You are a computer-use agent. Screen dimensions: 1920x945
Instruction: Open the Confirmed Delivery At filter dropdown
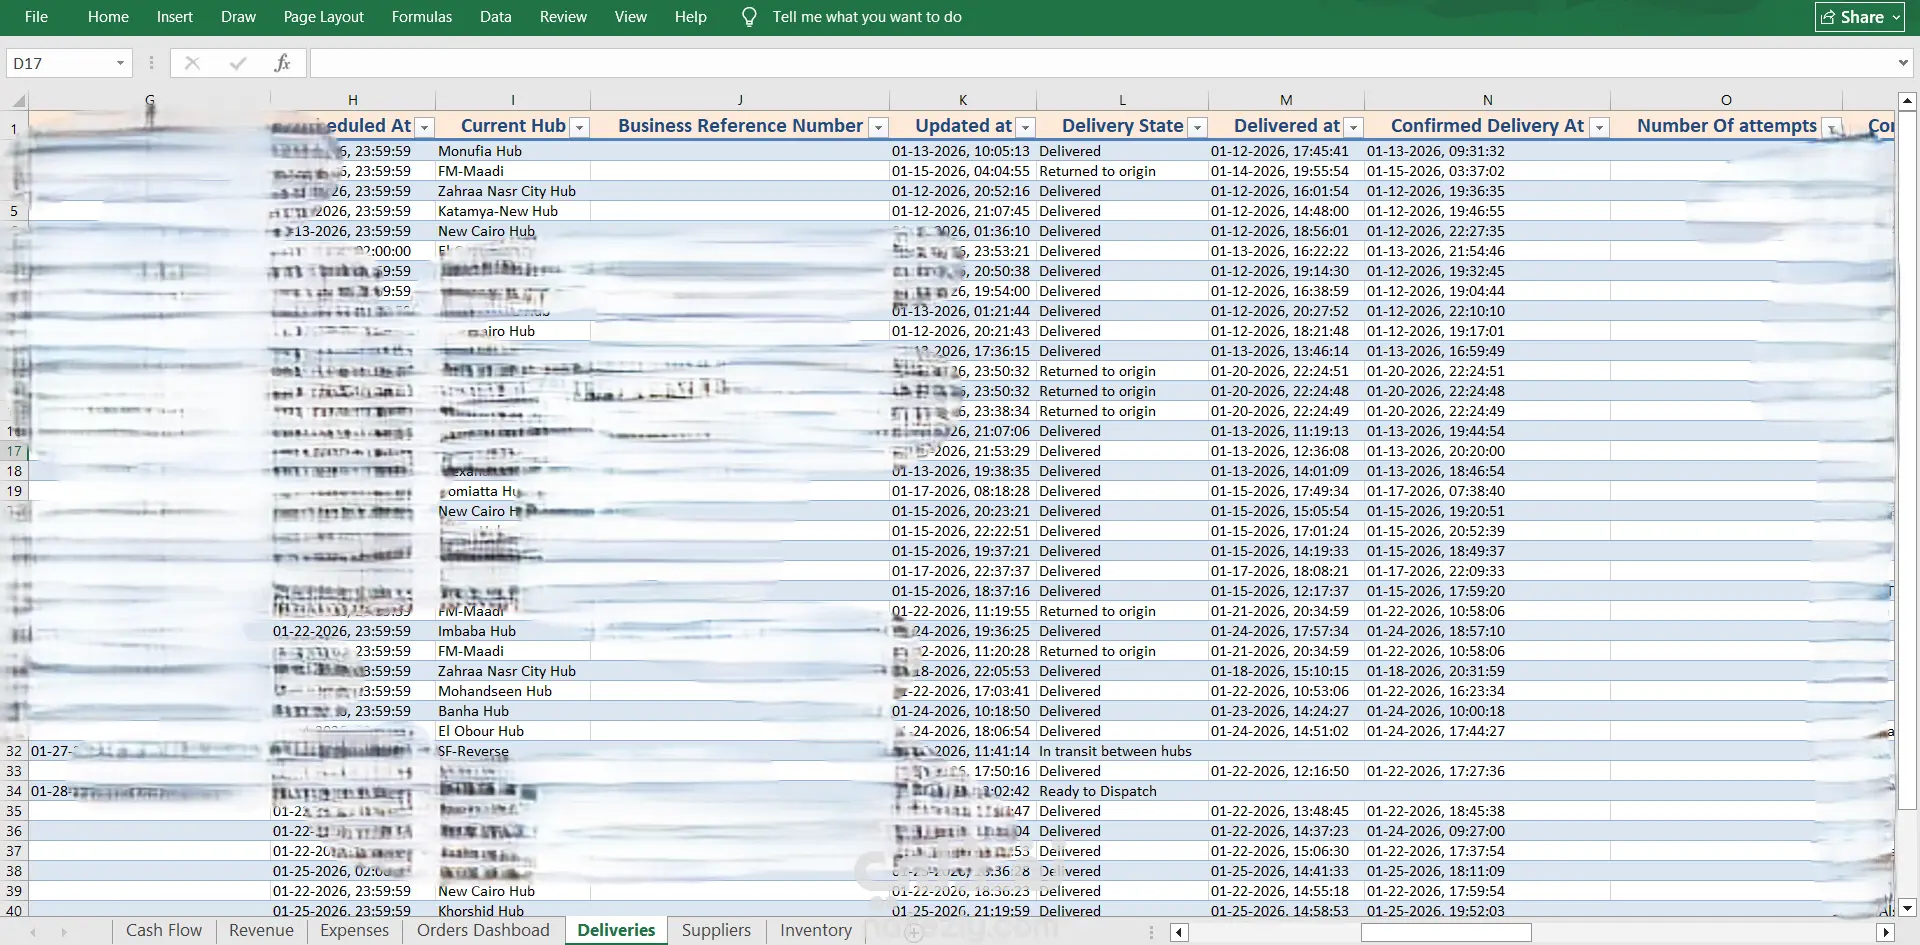(1599, 127)
